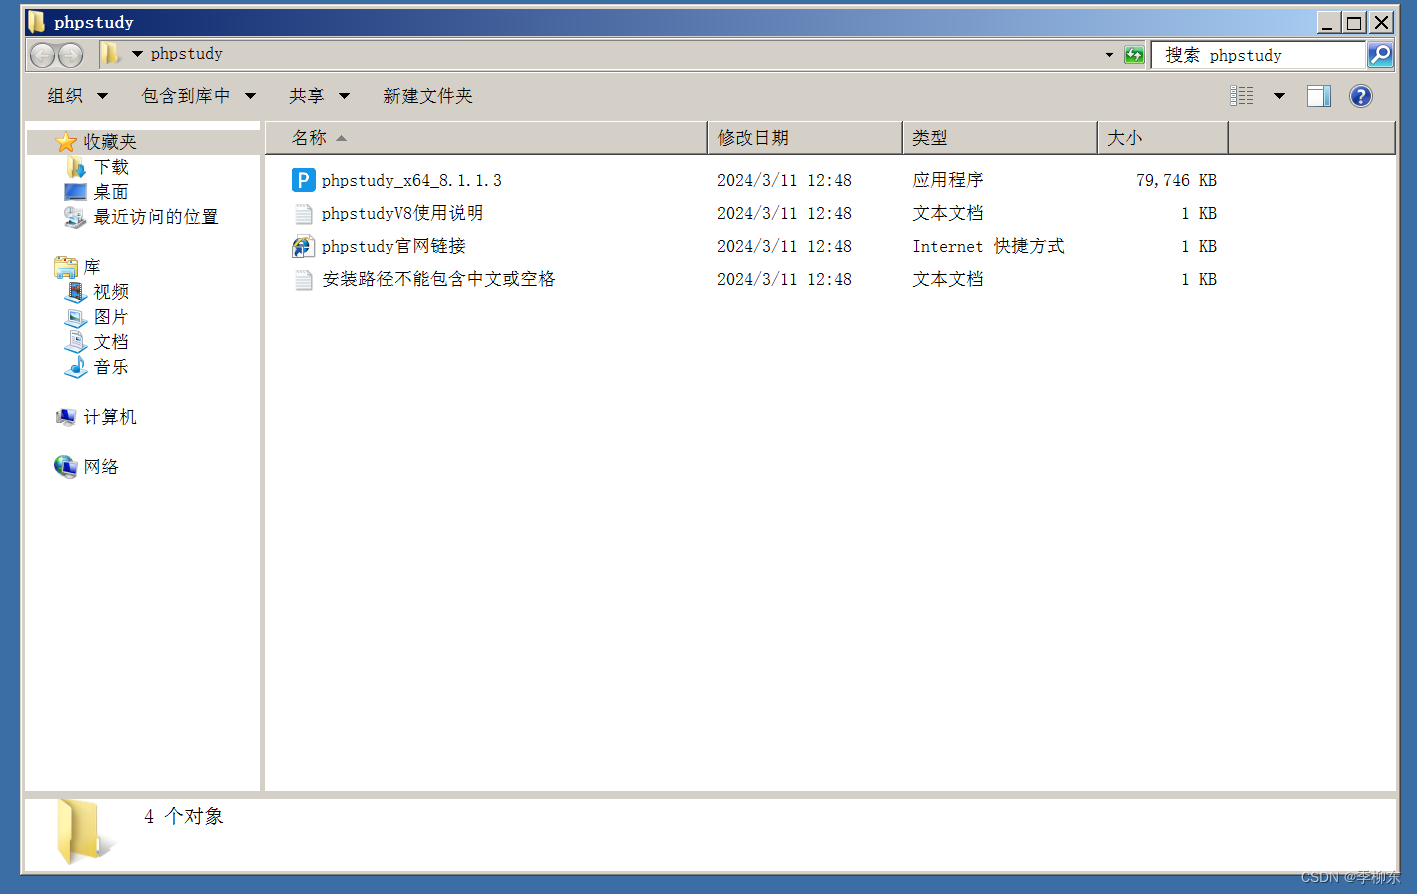The width and height of the screenshot is (1417, 894).
Task: Click the 收藏夹 star icon
Action: [x=66, y=142]
